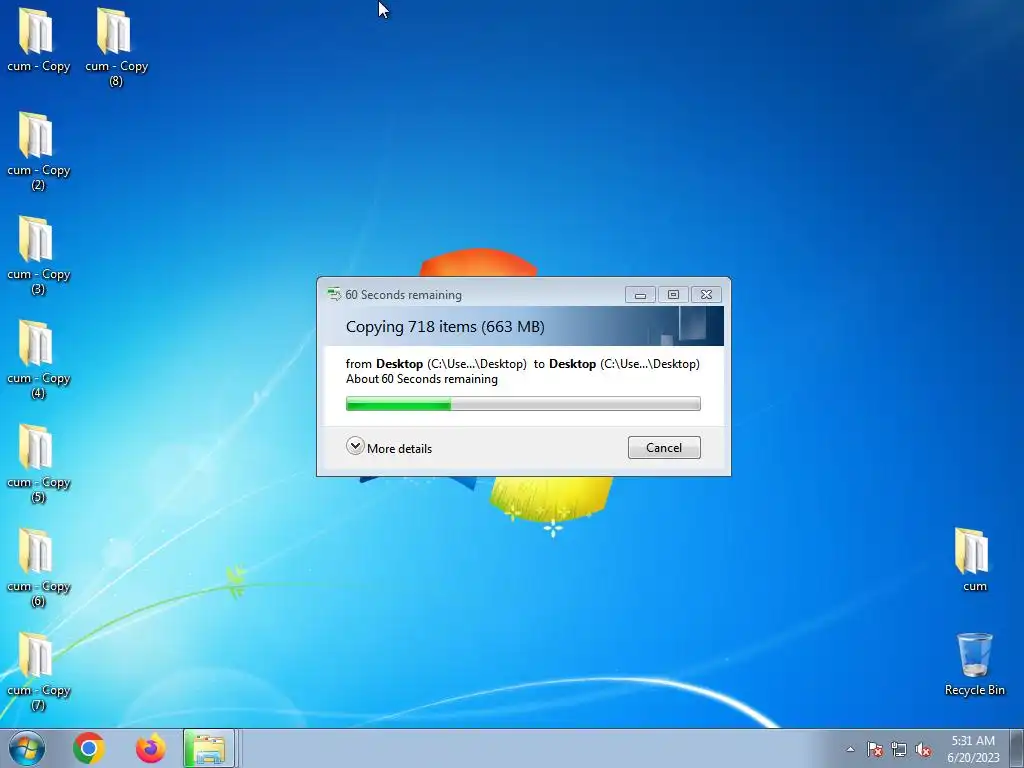Select the 'cum - Copy (2)' folder
Screen dimensions: 1024x768
(x=38, y=150)
